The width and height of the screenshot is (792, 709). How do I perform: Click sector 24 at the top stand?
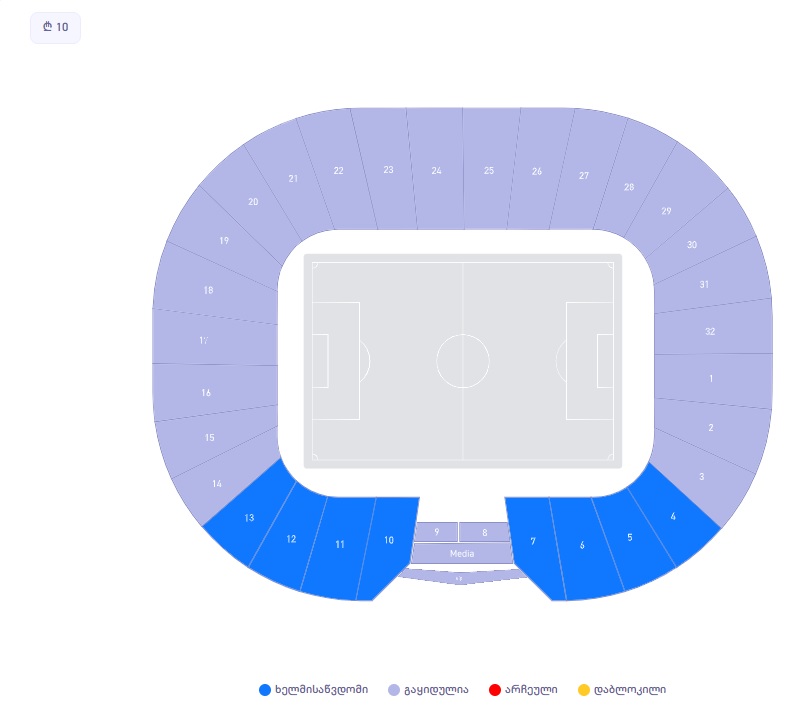[x=436, y=171]
